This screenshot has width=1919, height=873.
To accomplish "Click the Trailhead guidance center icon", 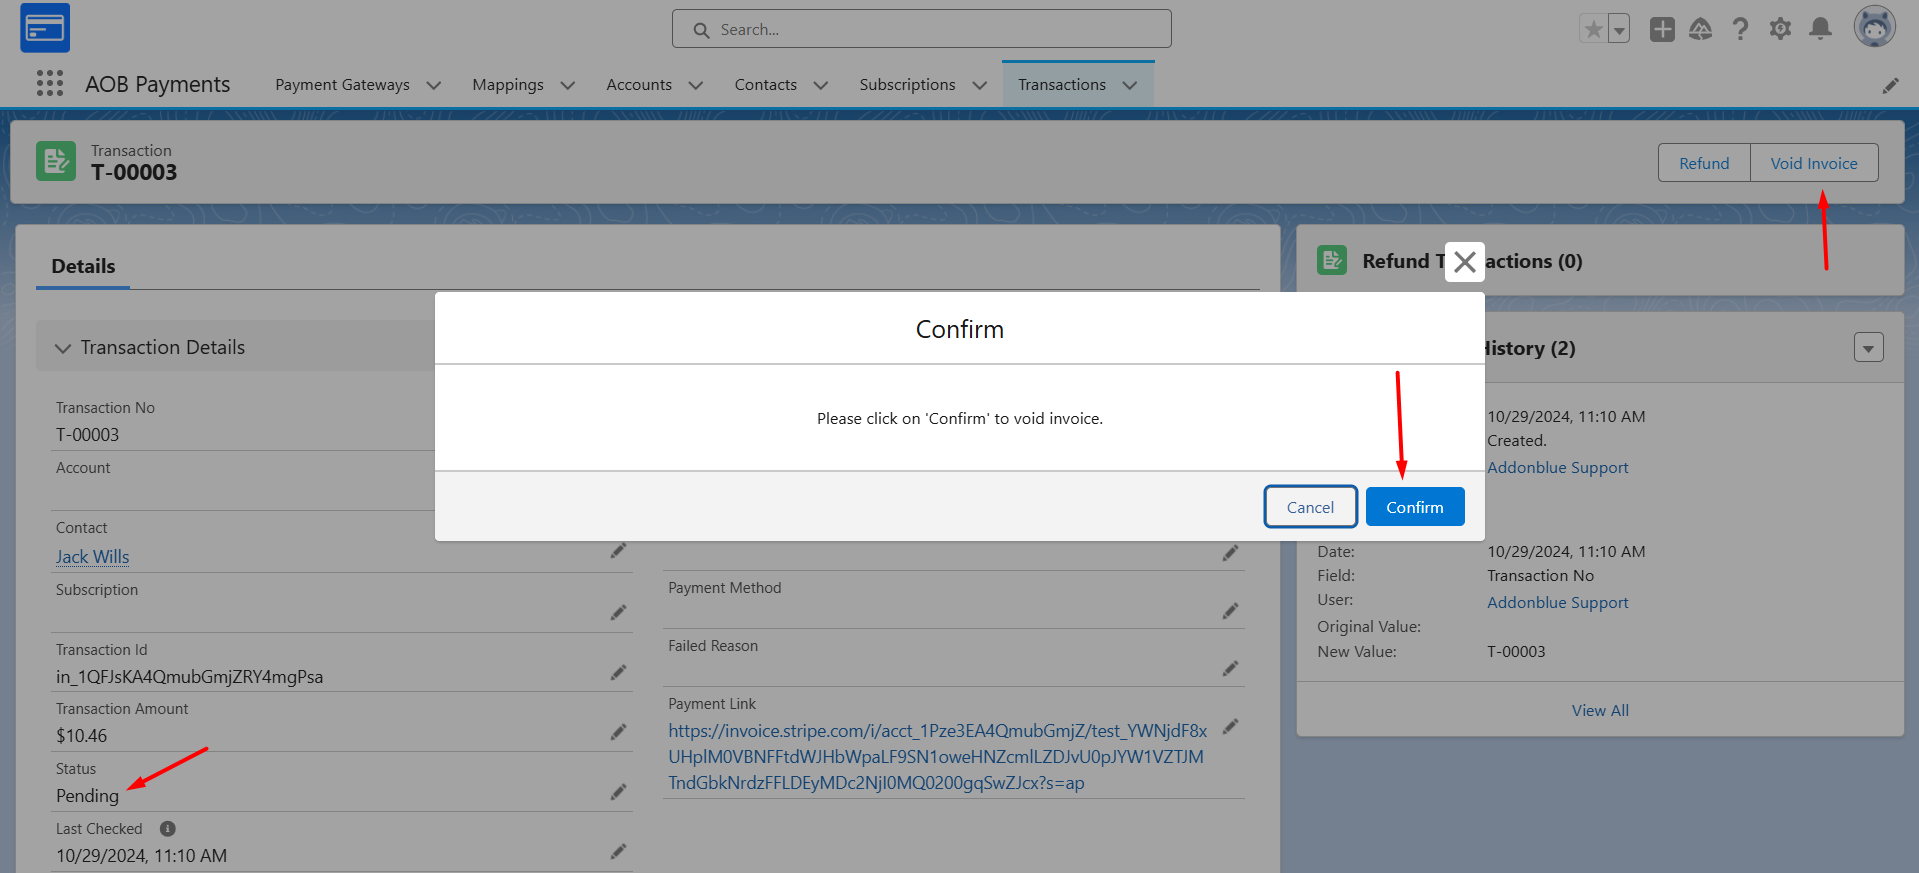I will coord(1700,29).
